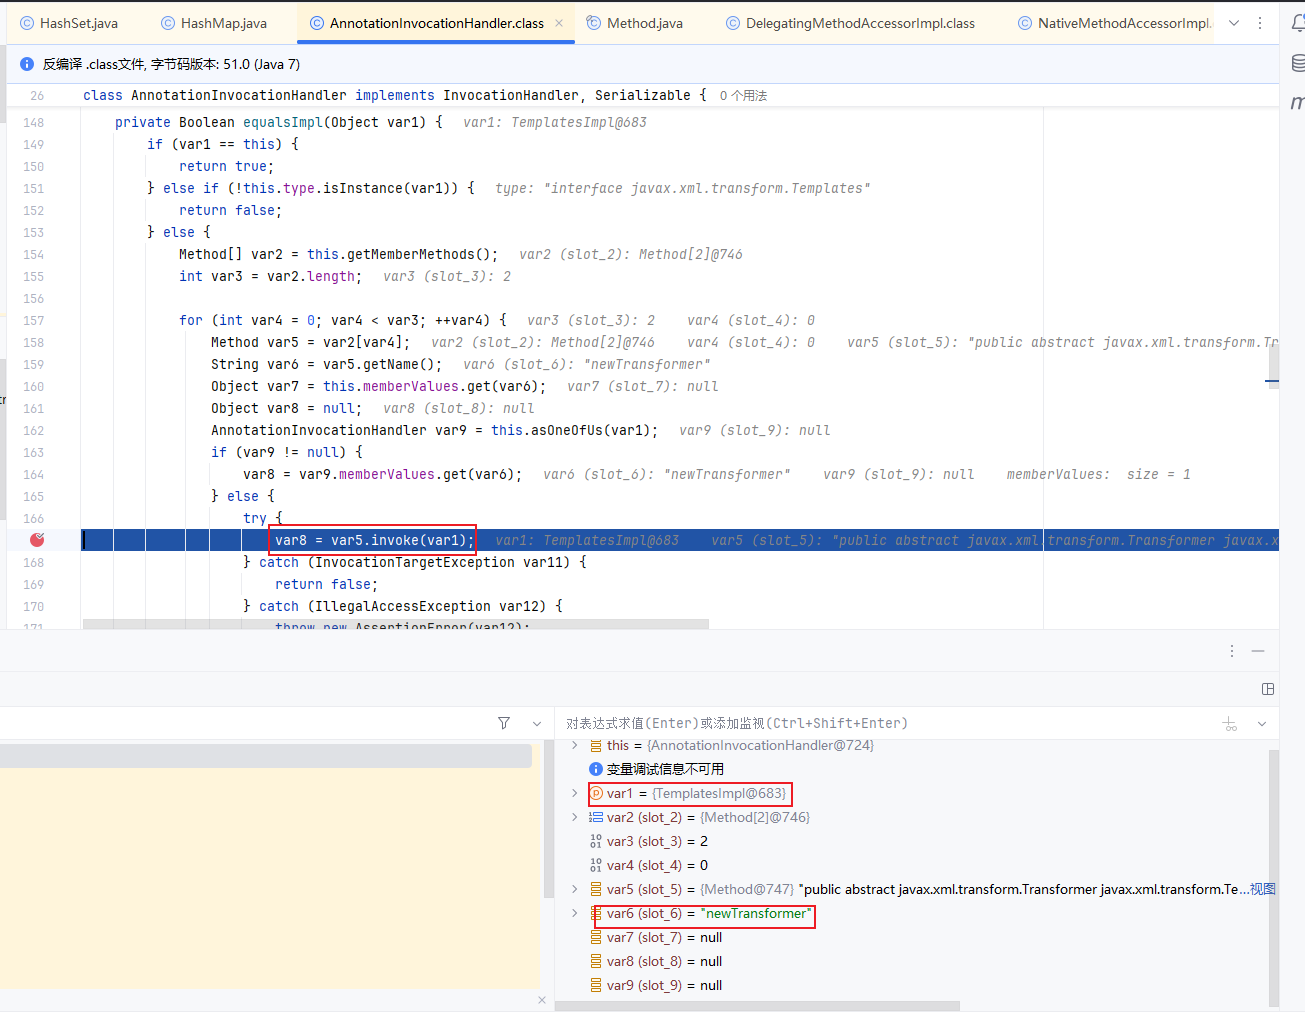Switch to the HashSet.java tab
Screen dimensions: 1305x1012
(68, 23)
